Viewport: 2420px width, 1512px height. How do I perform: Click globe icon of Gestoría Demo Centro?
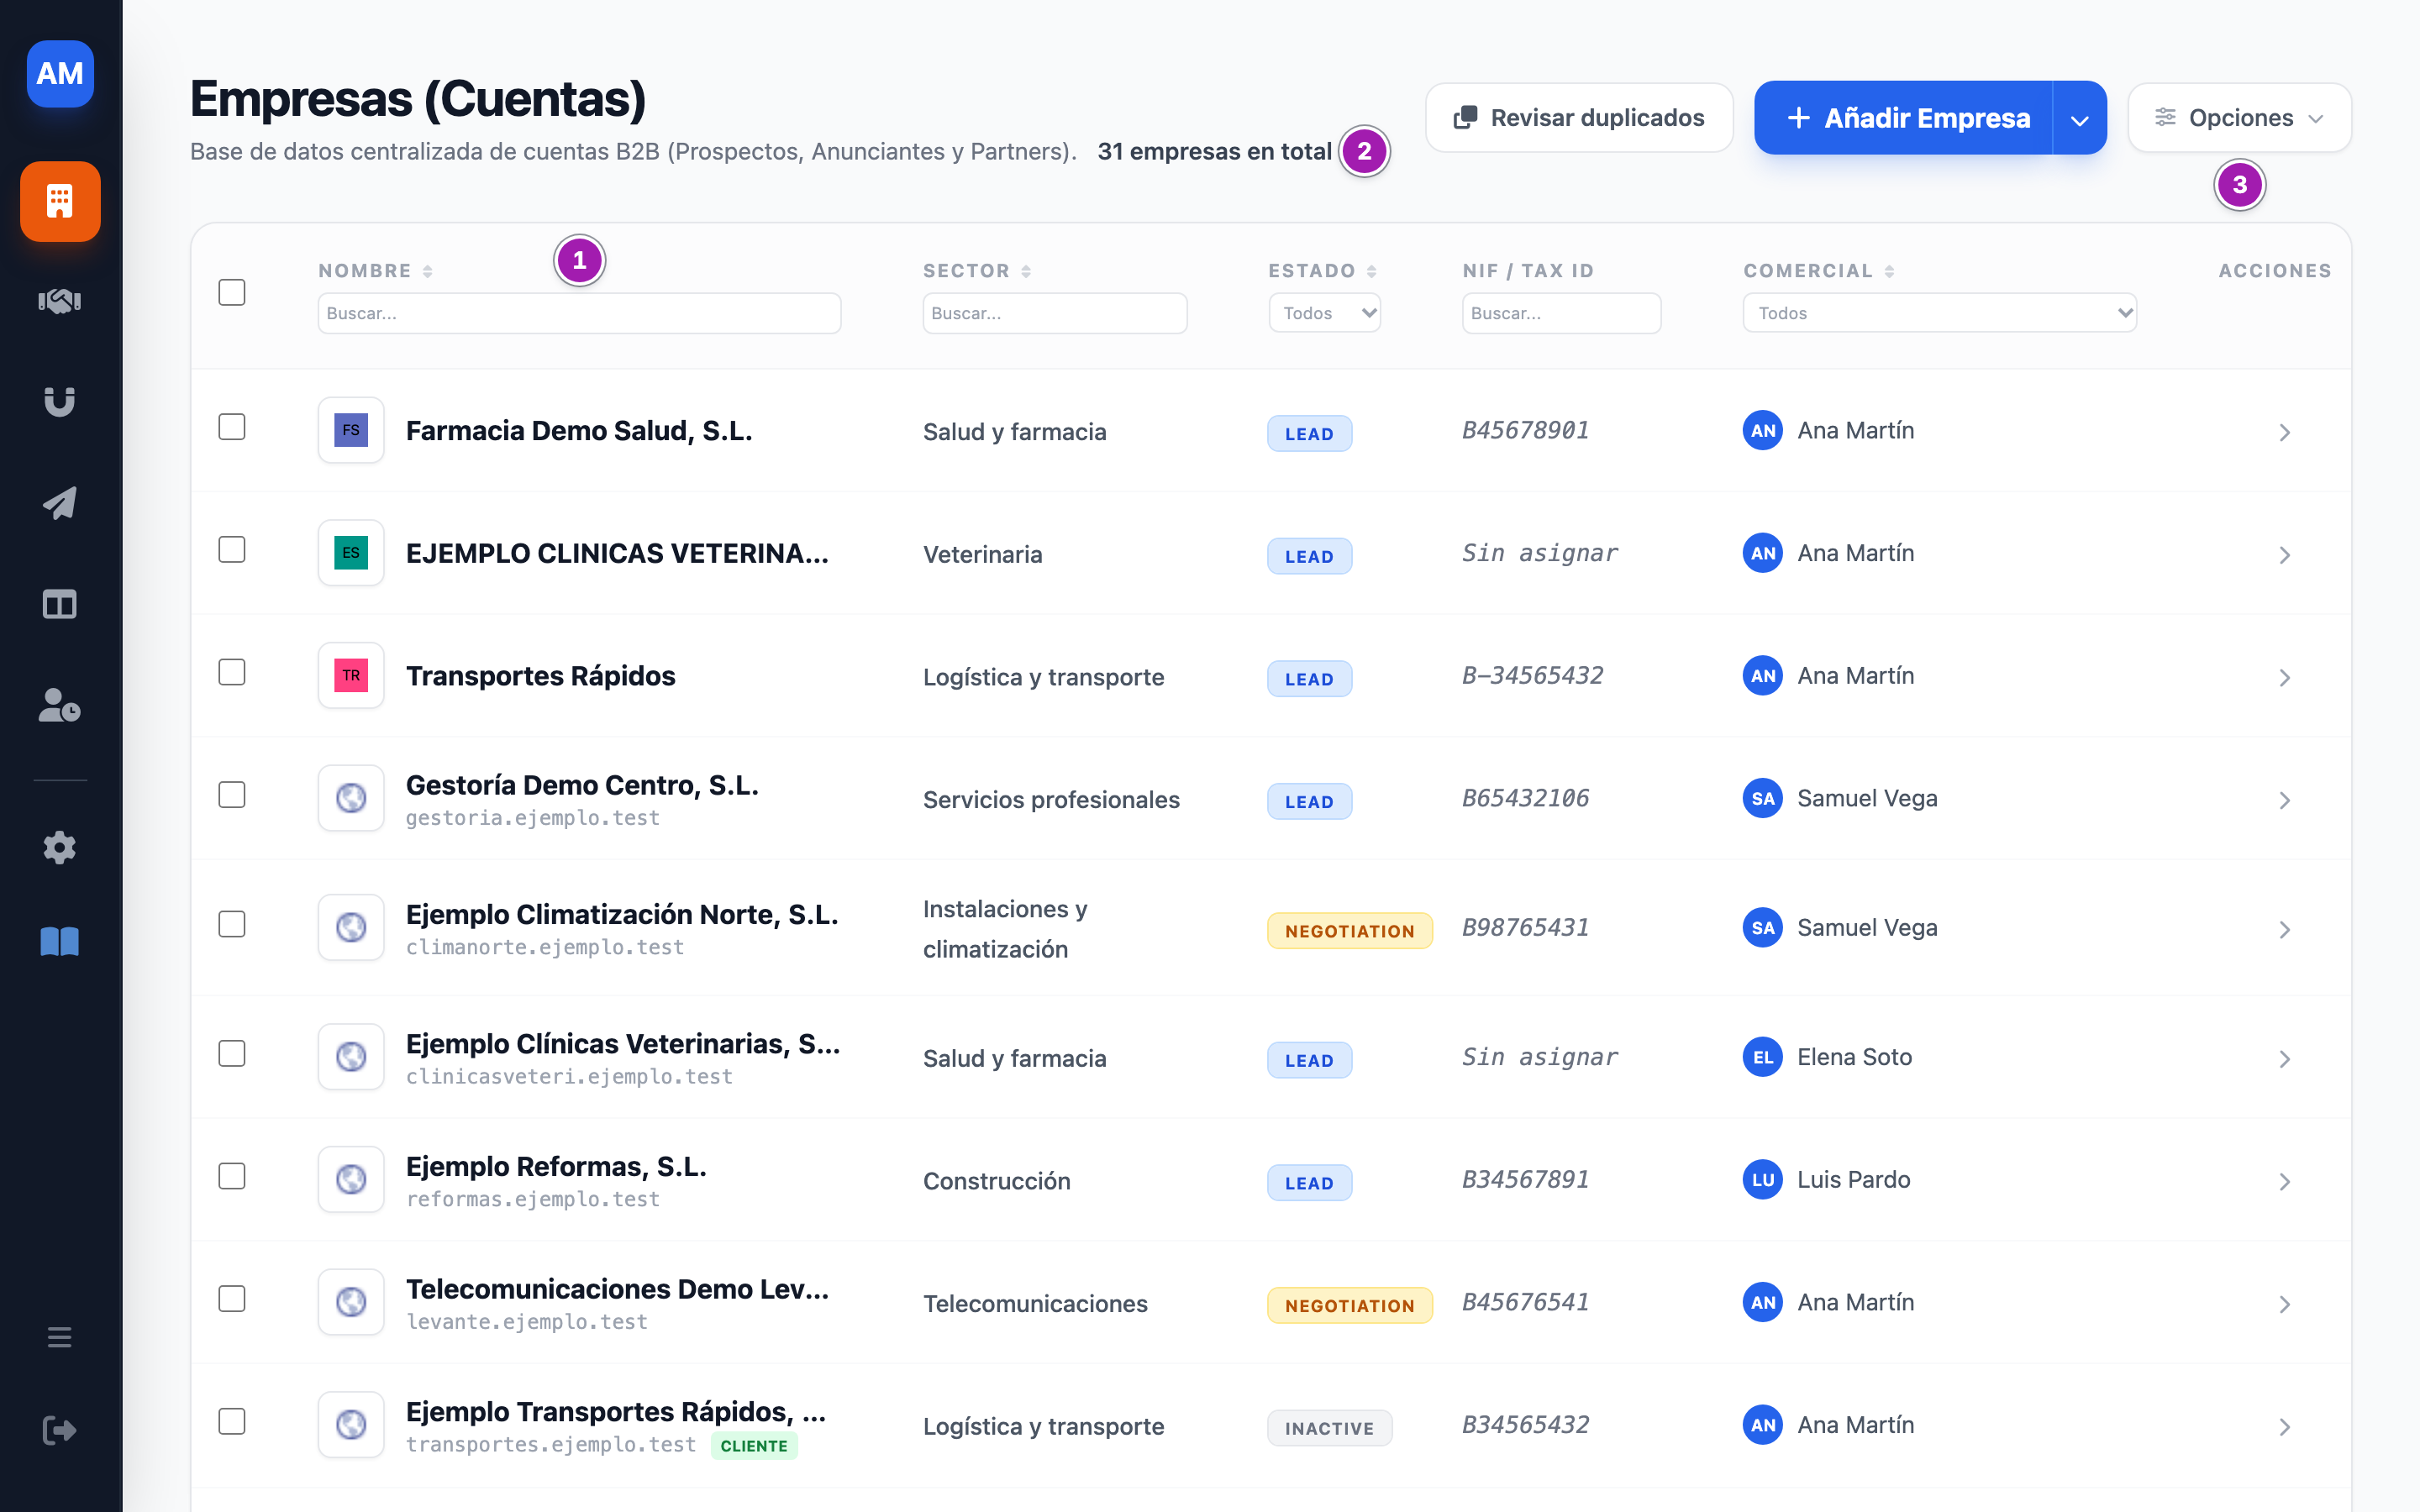351,798
